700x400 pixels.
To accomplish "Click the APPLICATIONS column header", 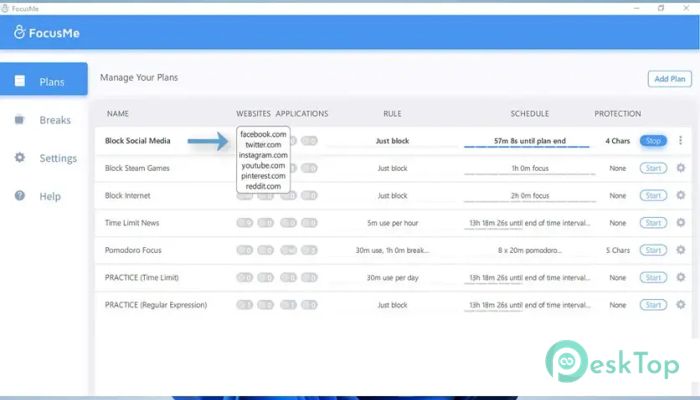I will point(302,114).
